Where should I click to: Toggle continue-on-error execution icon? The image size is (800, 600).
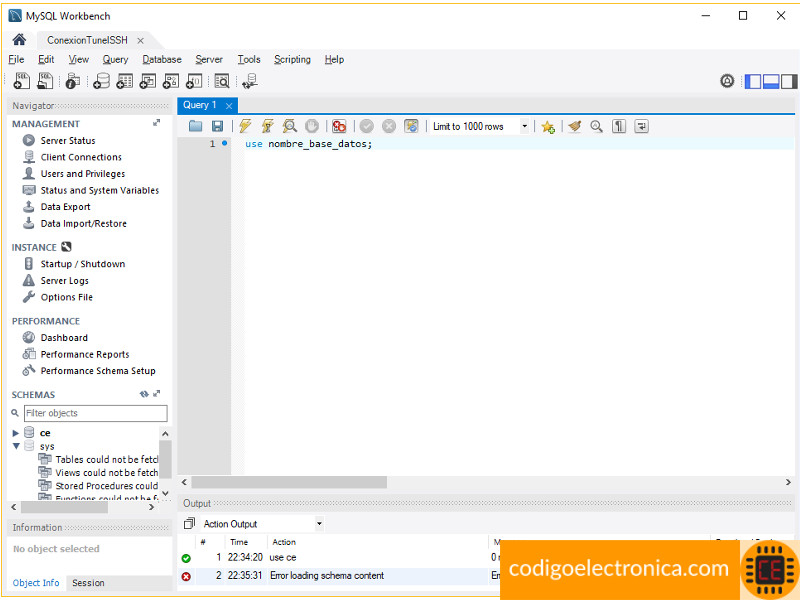tap(339, 126)
